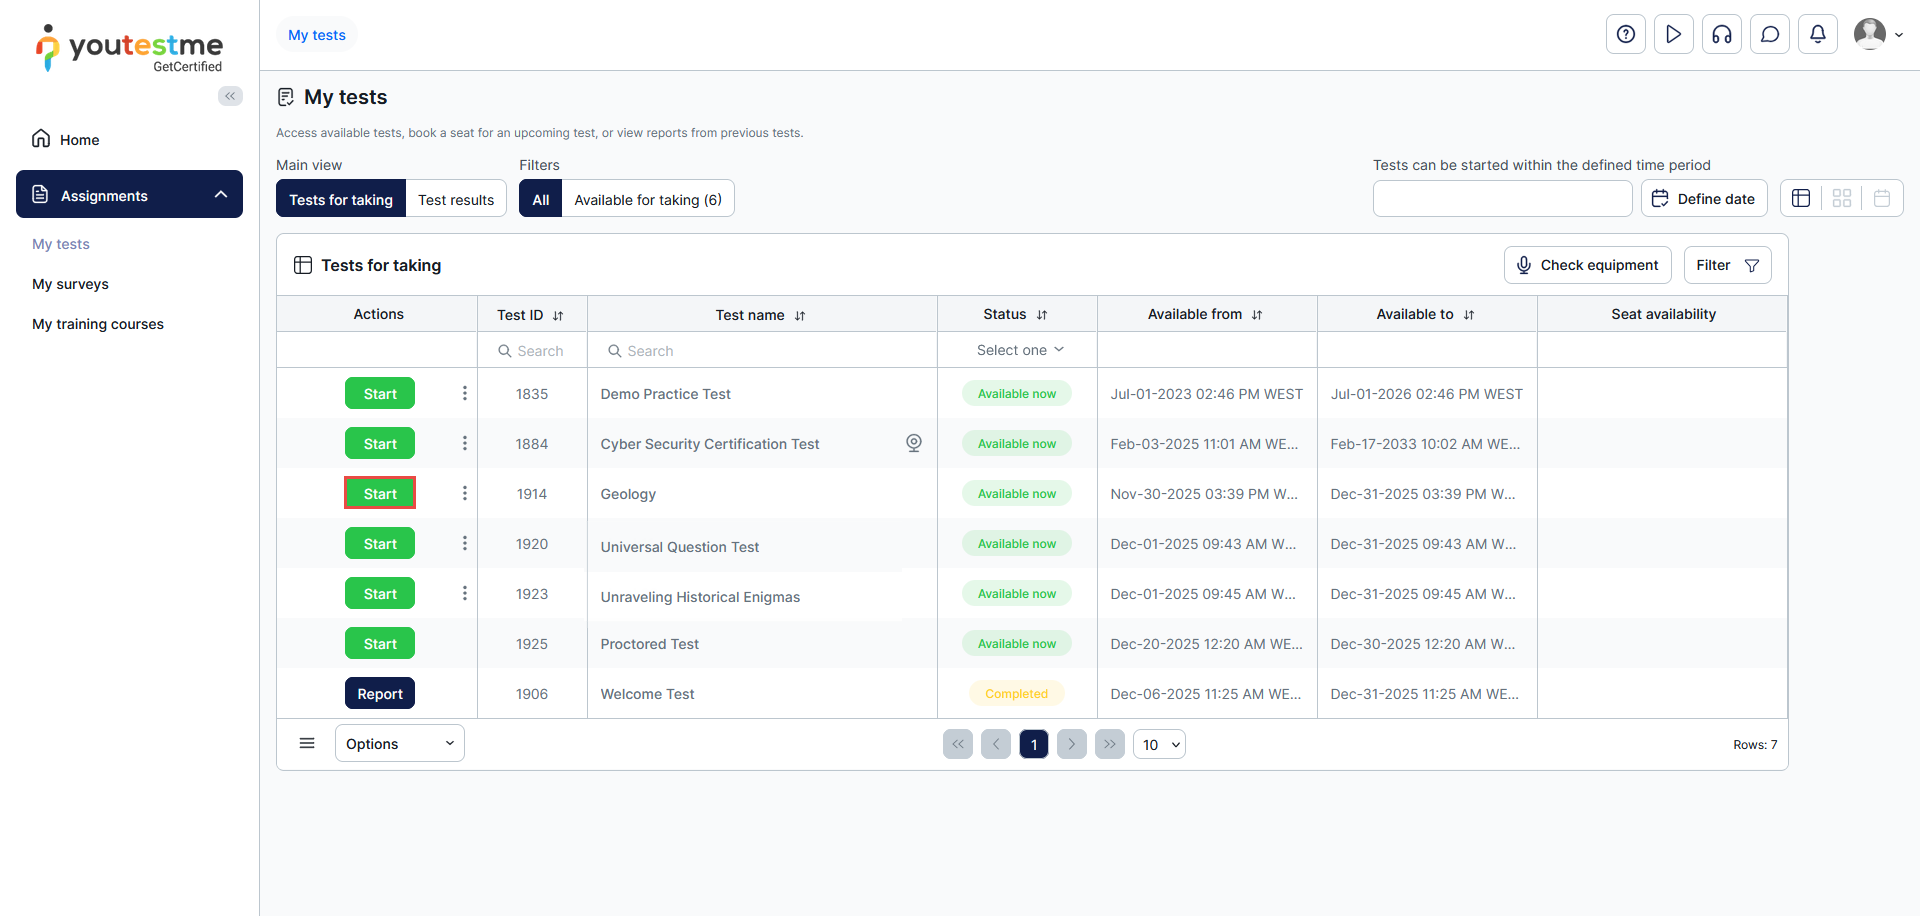This screenshot has height=916, width=1920.
Task: Open the headset support icon
Action: click(1721, 35)
